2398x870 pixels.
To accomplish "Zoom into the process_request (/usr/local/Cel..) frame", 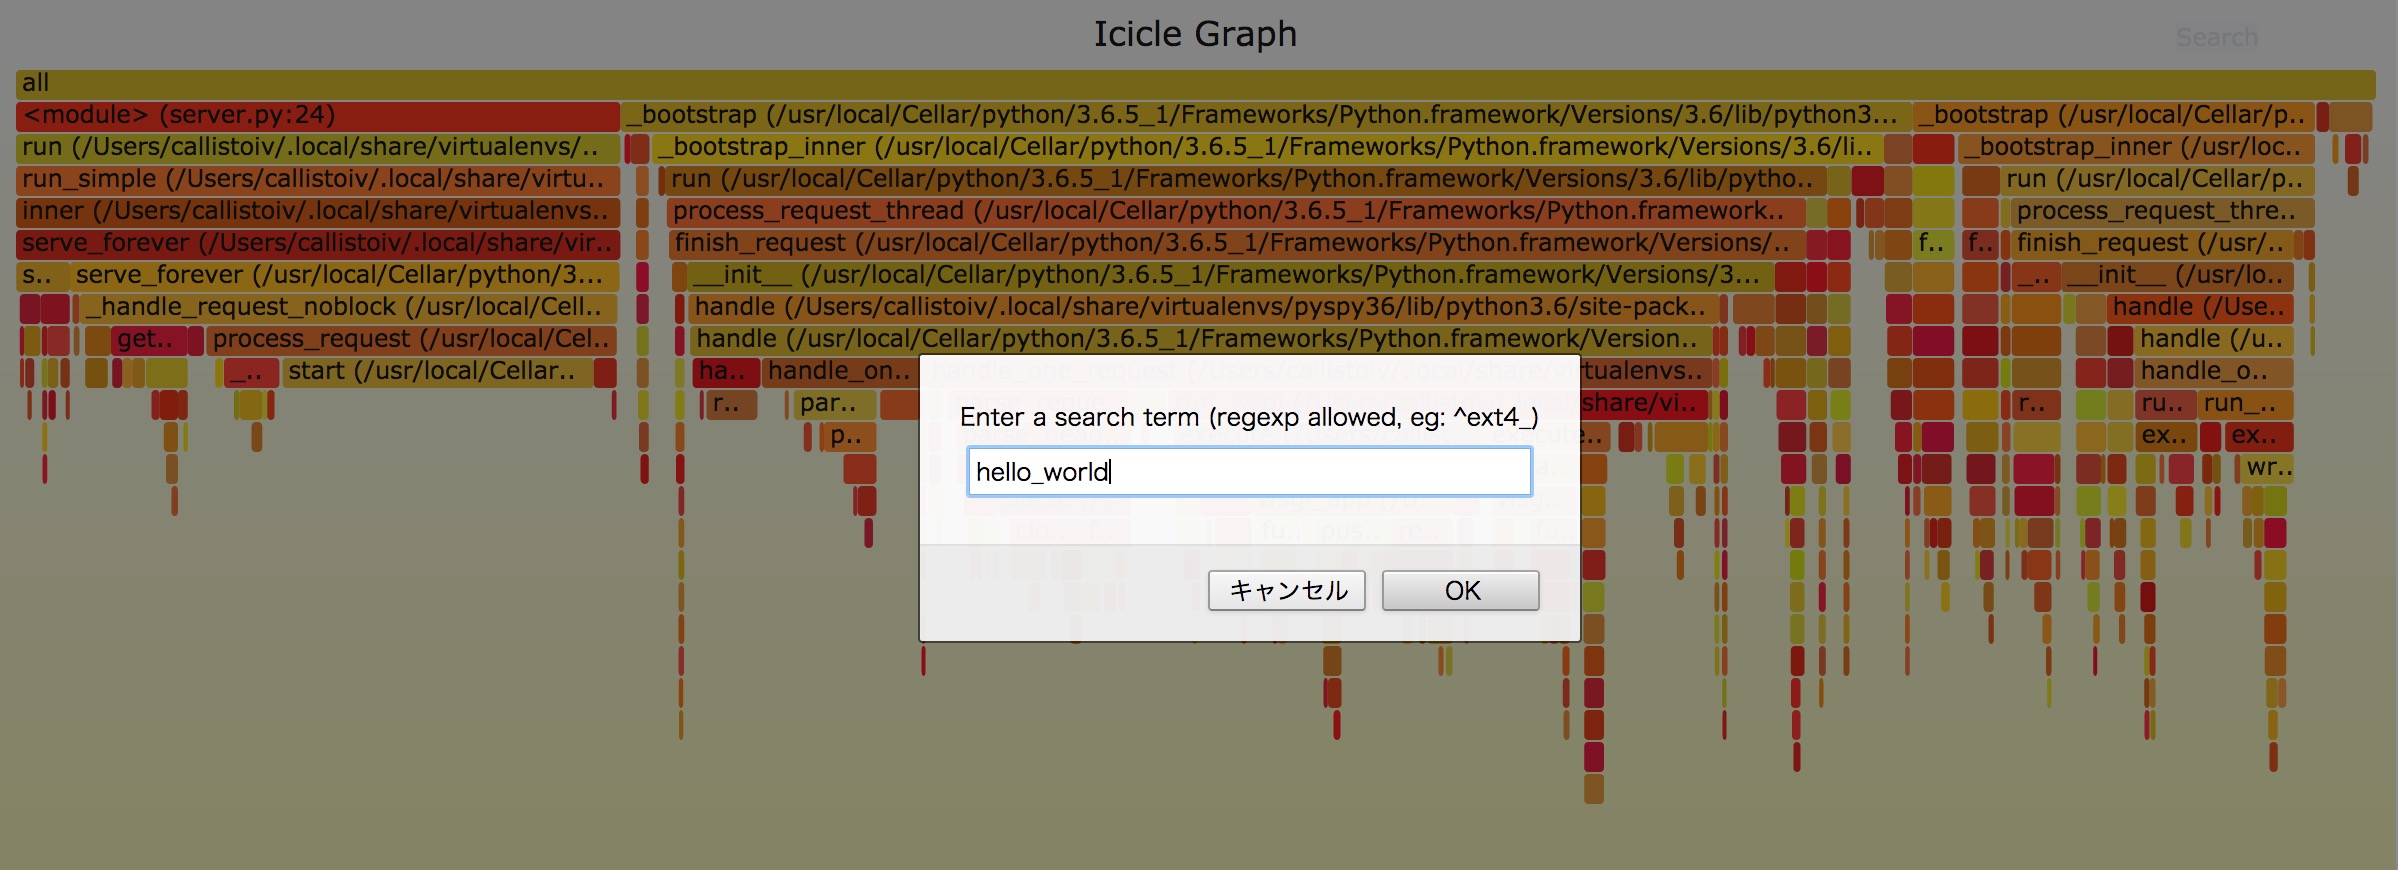I will [x=410, y=339].
